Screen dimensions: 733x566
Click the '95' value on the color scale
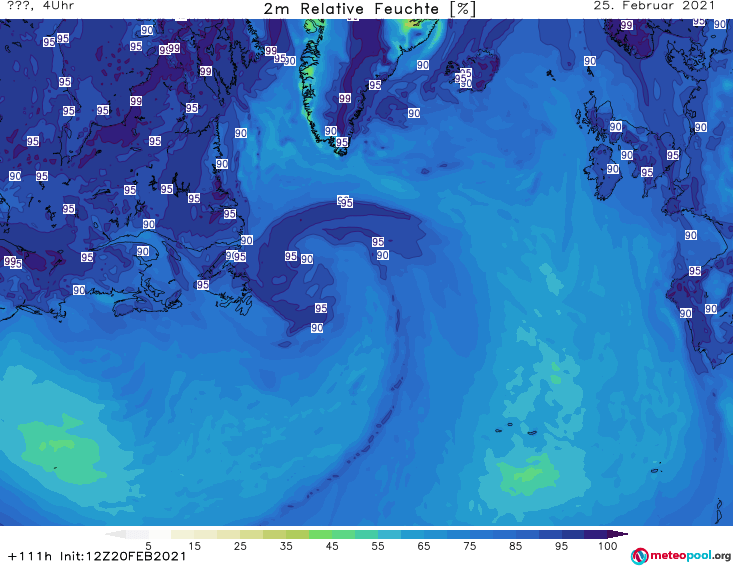click(561, 546)
